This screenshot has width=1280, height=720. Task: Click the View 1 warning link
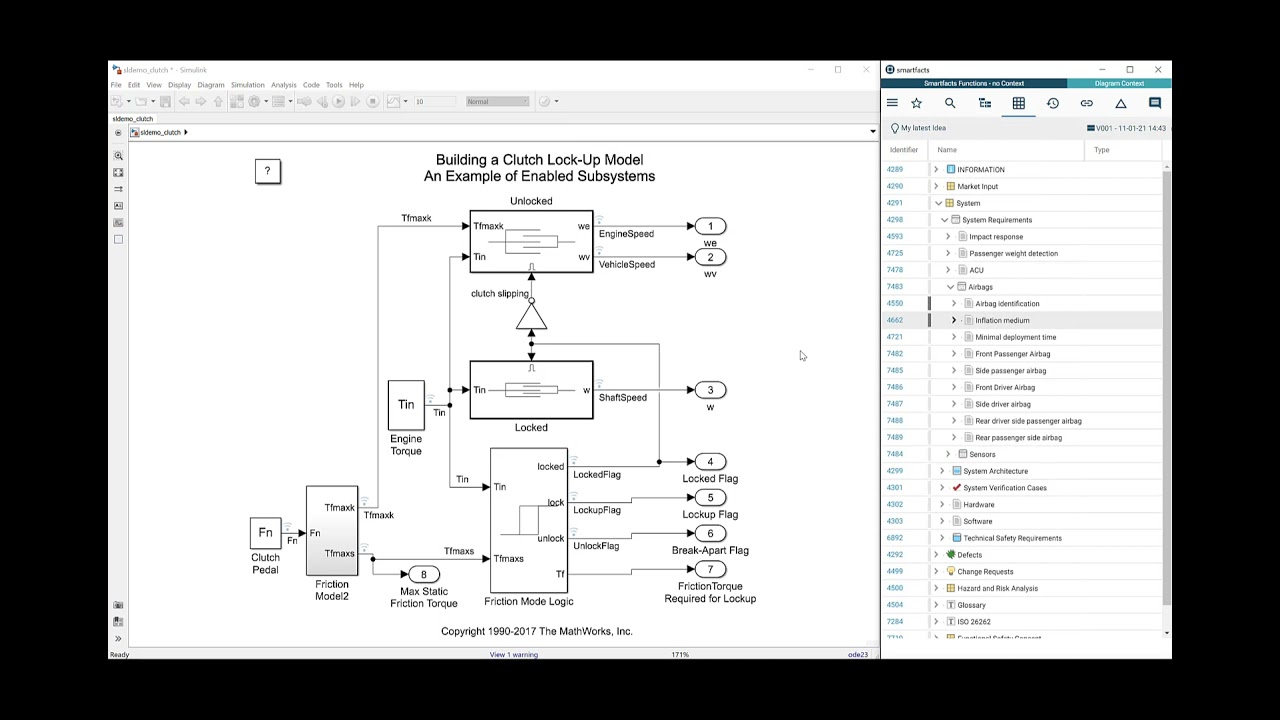[x=513, y=655]
